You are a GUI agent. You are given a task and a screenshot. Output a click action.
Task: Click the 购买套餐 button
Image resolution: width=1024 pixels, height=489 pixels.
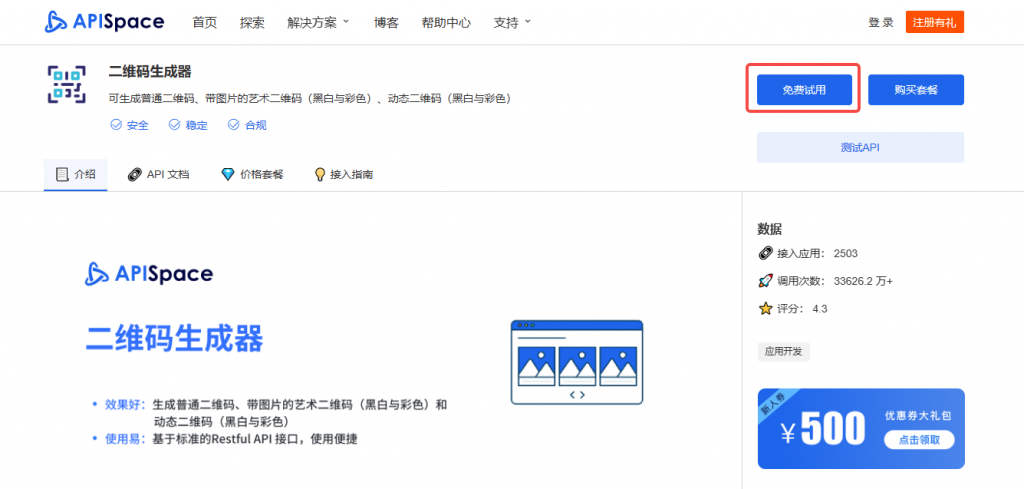coord(915,90)
